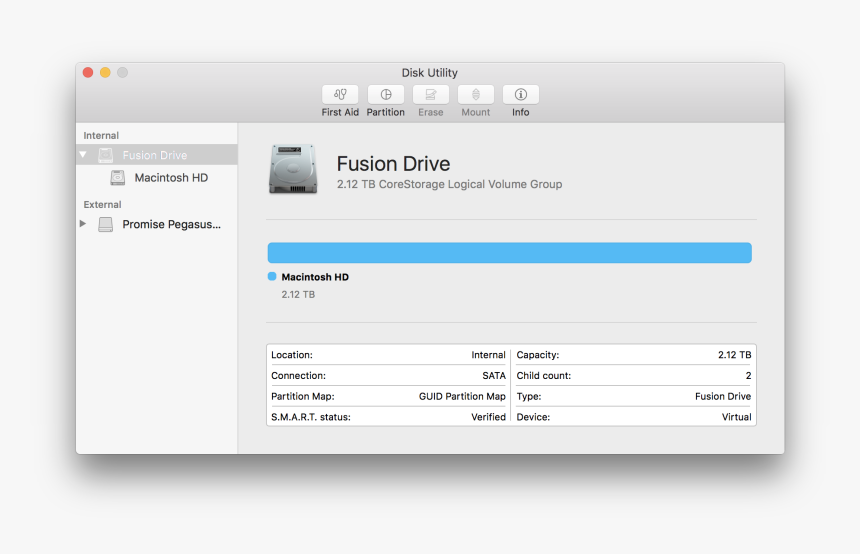The image size is (860, 554).
Task: Click the Capacity value 2.12 TB
Action: [734, 355]
